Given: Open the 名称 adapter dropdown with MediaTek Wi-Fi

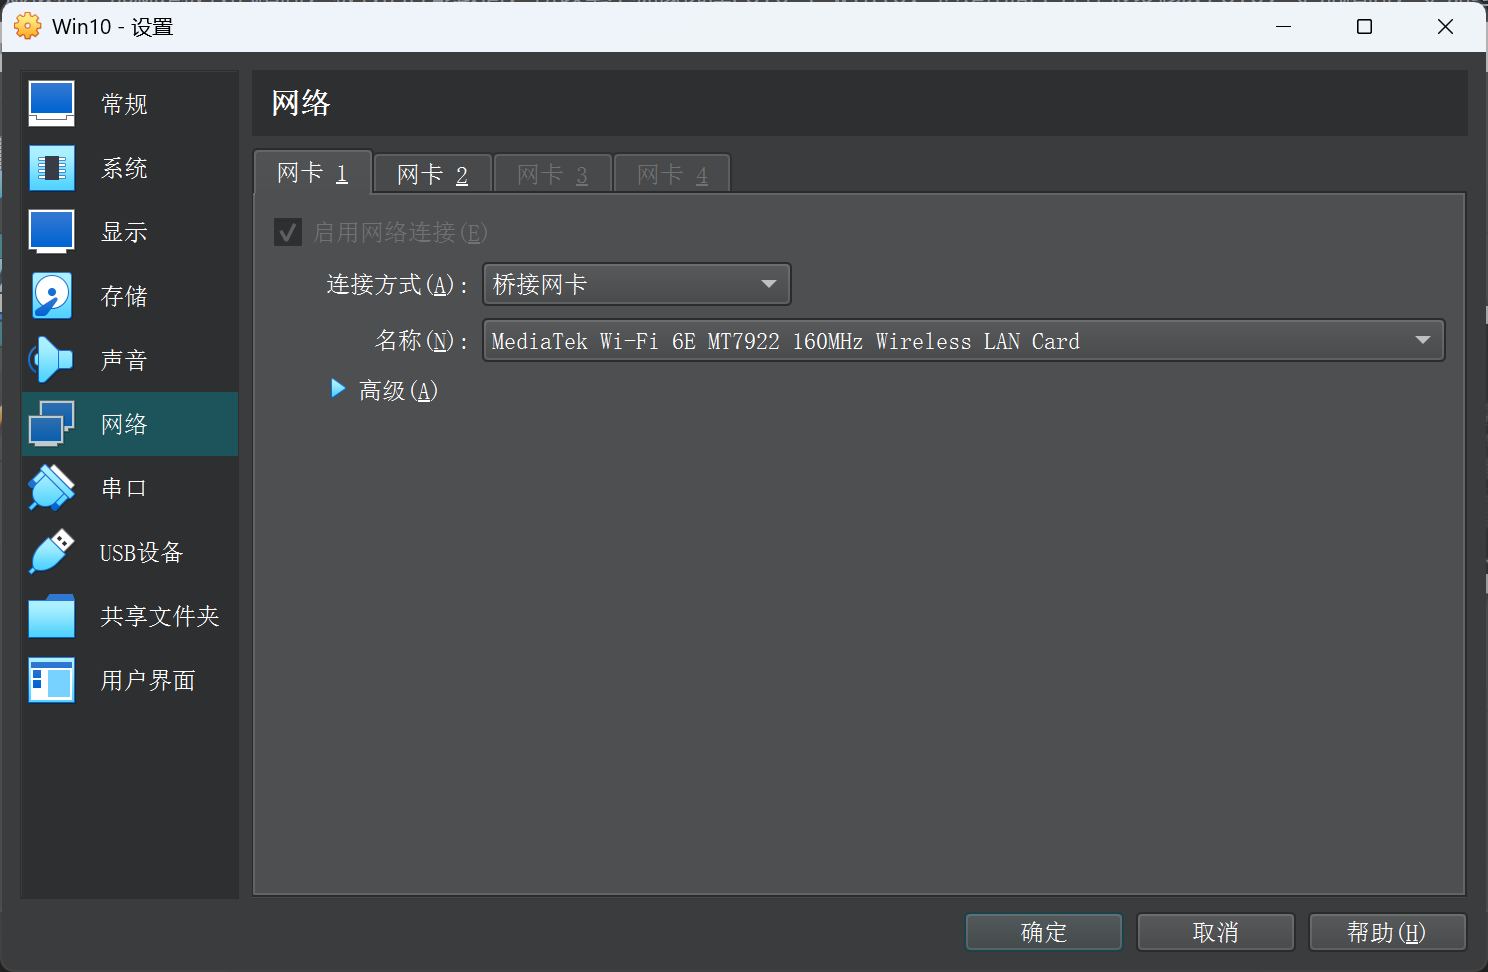Looking at the screenshot, I should click(x=963, y=341).
